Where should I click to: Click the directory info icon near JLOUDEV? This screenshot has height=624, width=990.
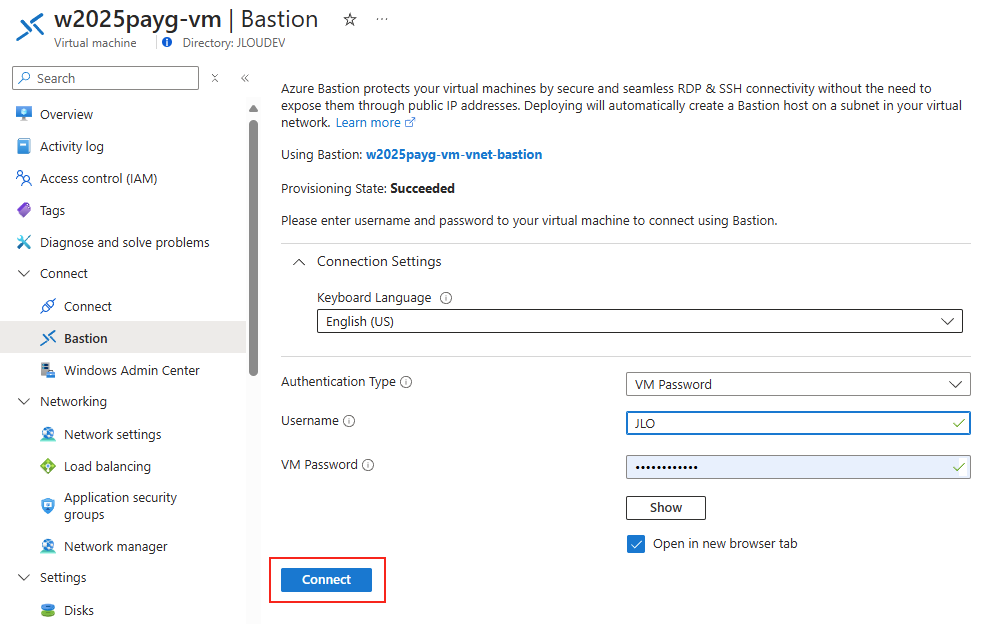point(167,42)
